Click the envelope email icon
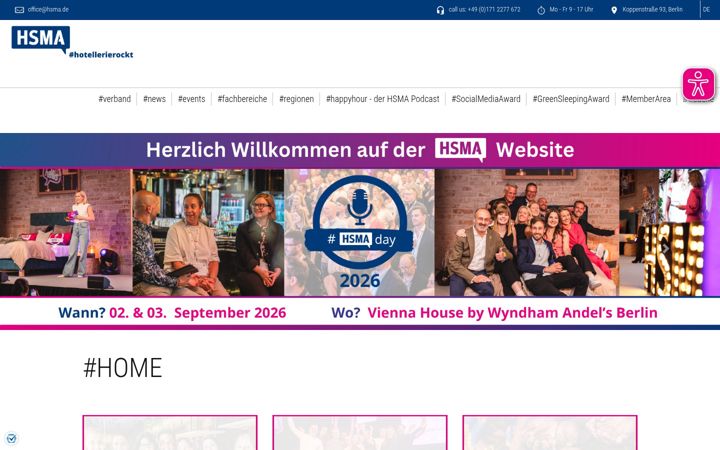 pos(19,10)
